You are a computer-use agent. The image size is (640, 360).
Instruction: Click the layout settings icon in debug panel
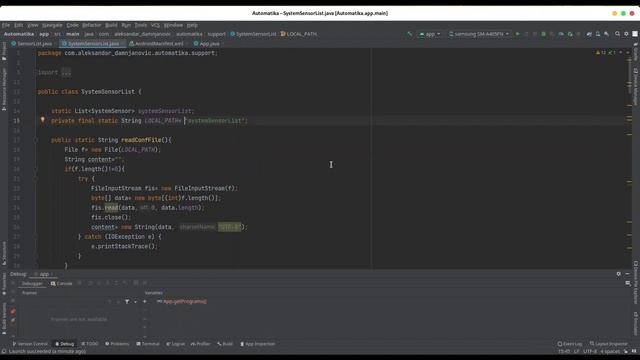[628, 283]
